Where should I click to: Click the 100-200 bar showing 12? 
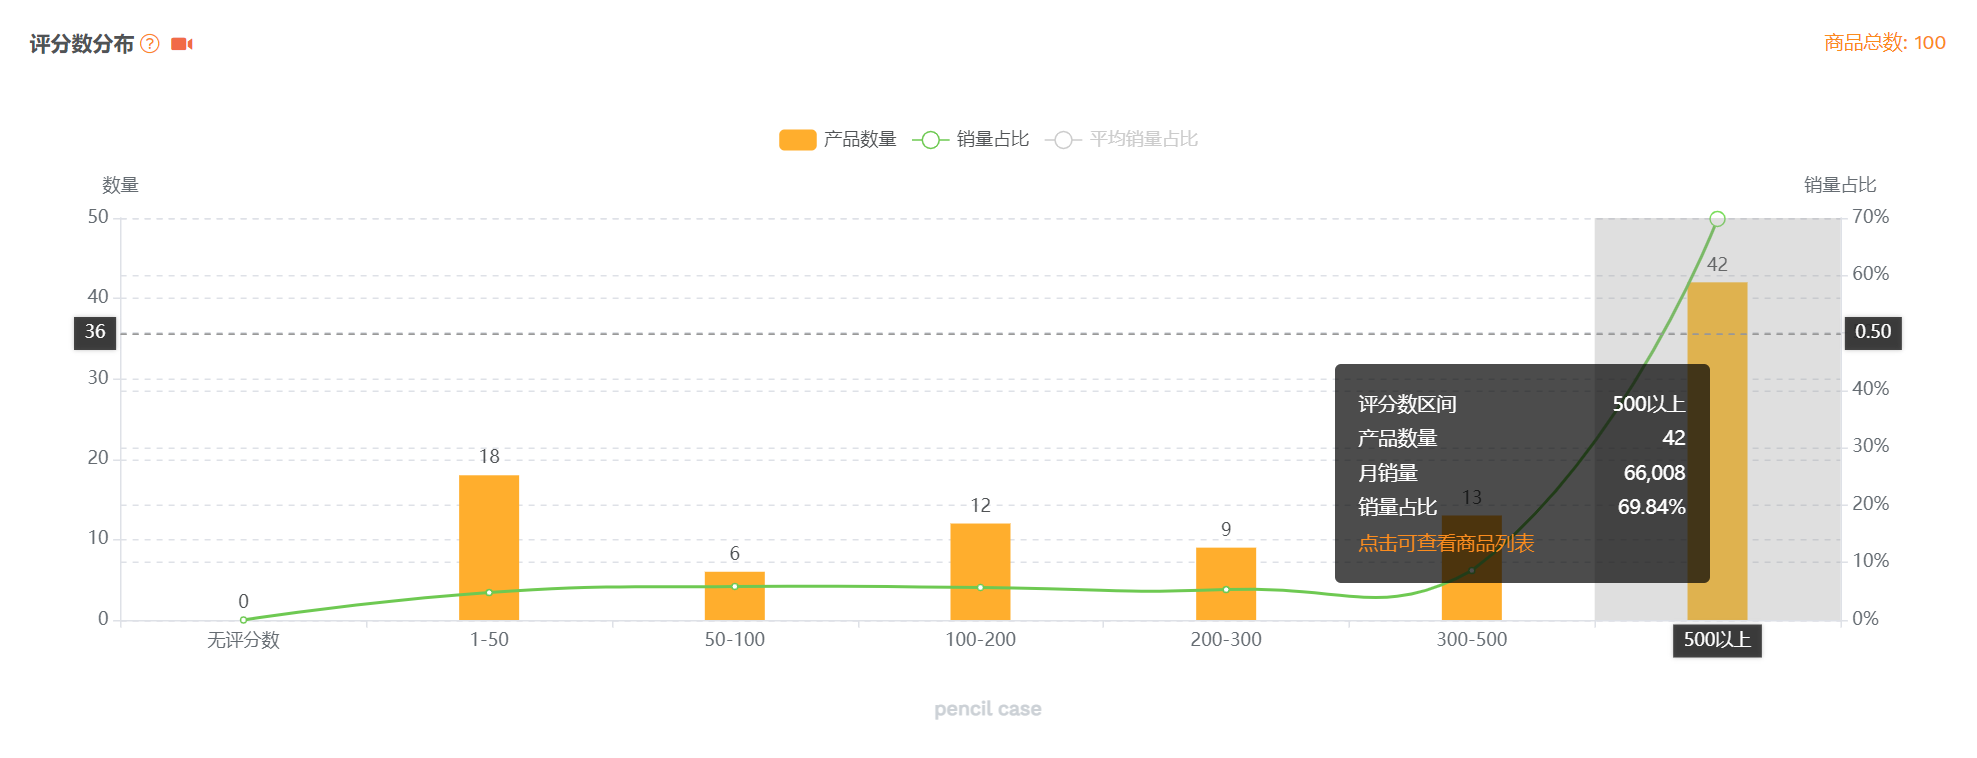pyautogui.click(x=980, y=571)
